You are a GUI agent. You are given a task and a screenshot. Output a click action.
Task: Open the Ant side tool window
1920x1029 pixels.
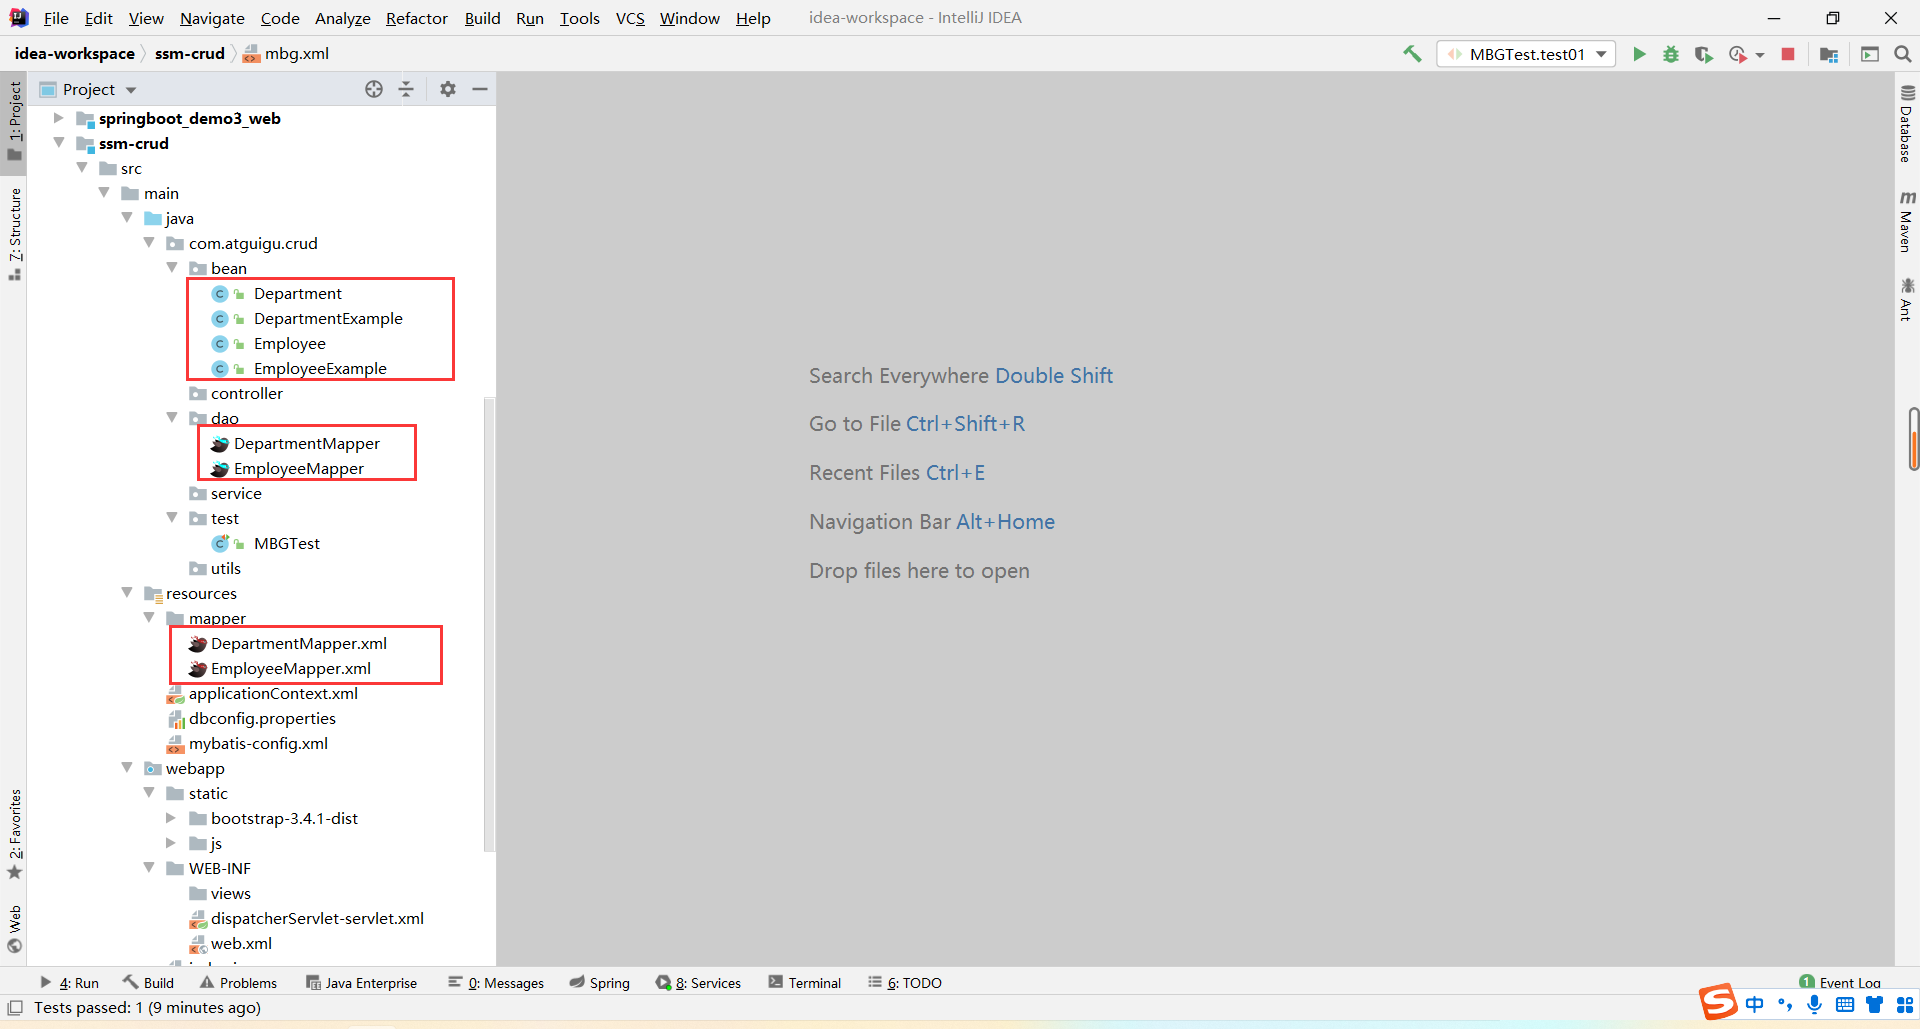coord(1907,300)
